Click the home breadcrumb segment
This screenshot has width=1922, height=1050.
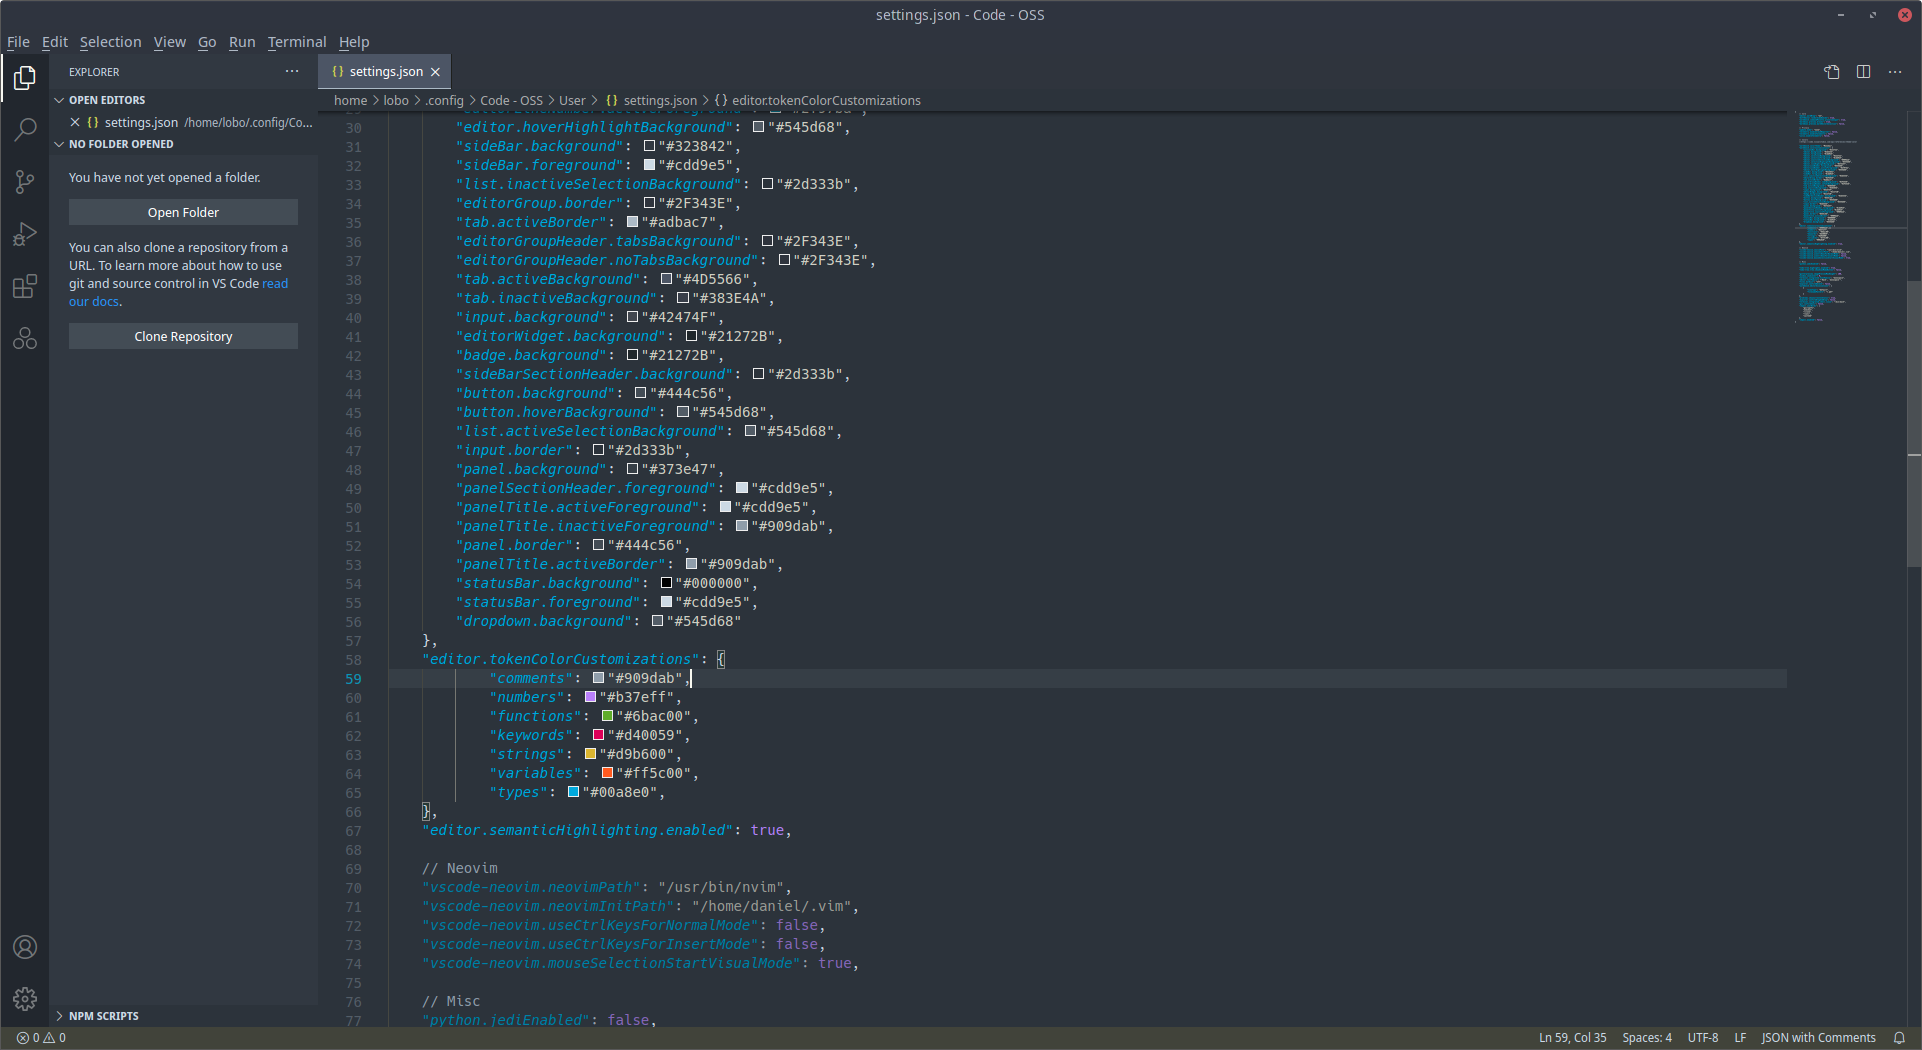tap(350, 100)
